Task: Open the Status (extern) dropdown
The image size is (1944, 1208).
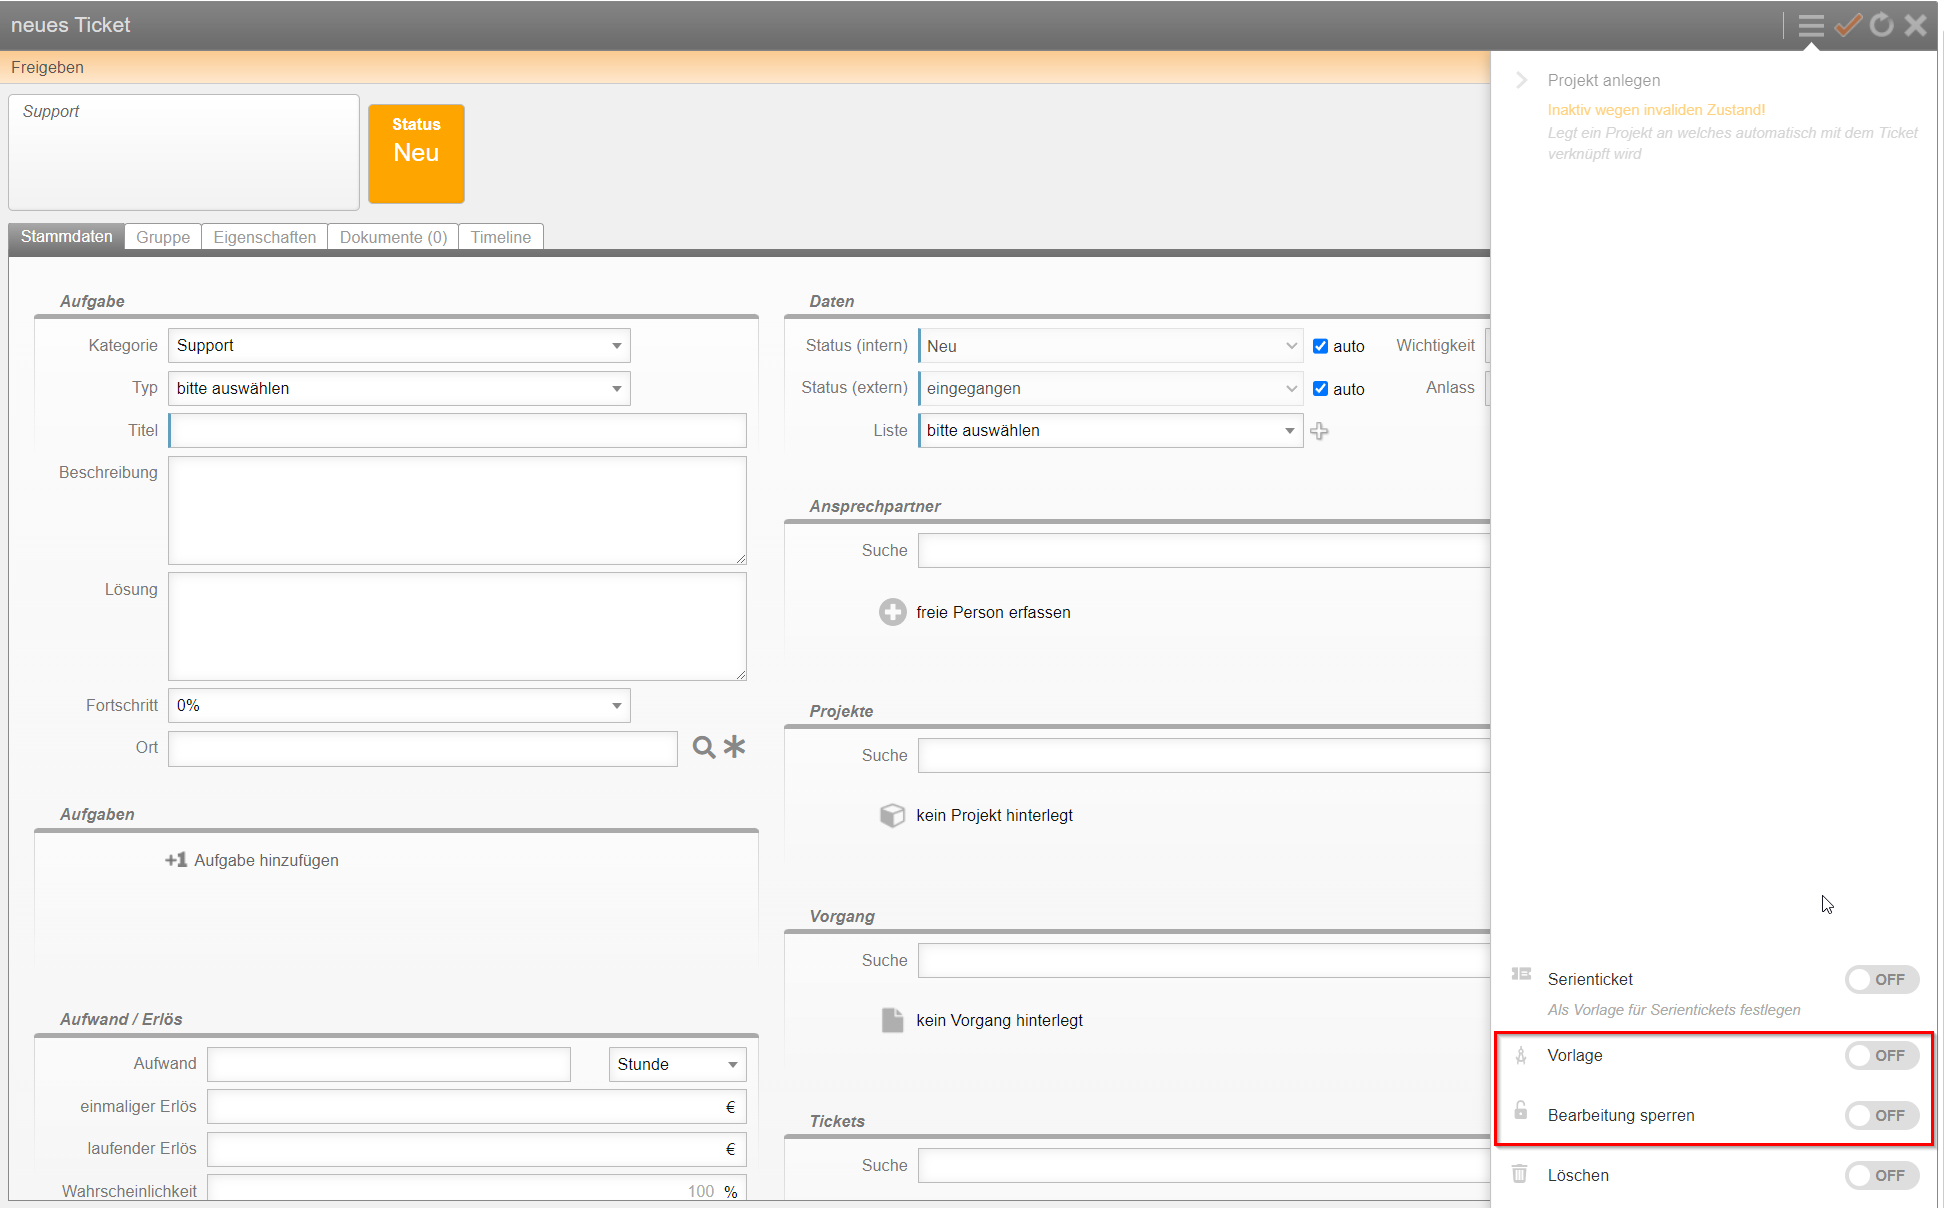Action: [x=1110, y=389]
